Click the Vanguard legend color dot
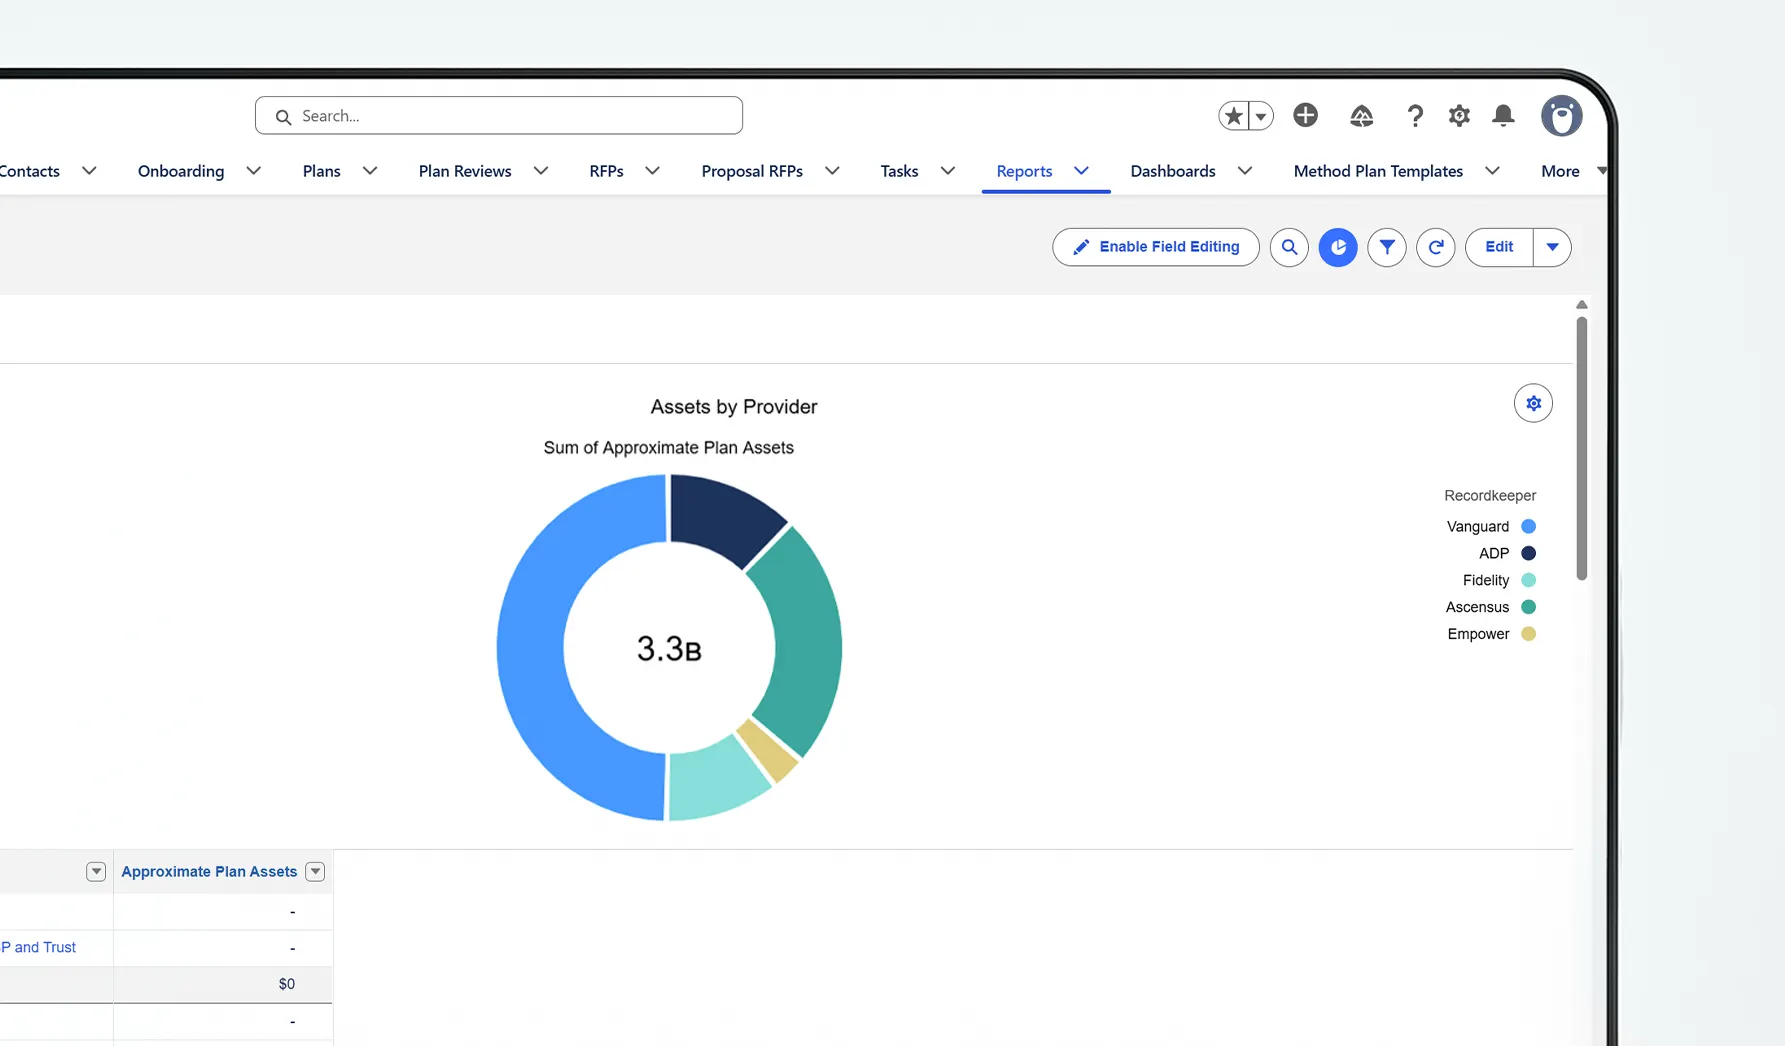Image resolution: width=1785 pixels, height=1046 pixels. coord(1528,526)
